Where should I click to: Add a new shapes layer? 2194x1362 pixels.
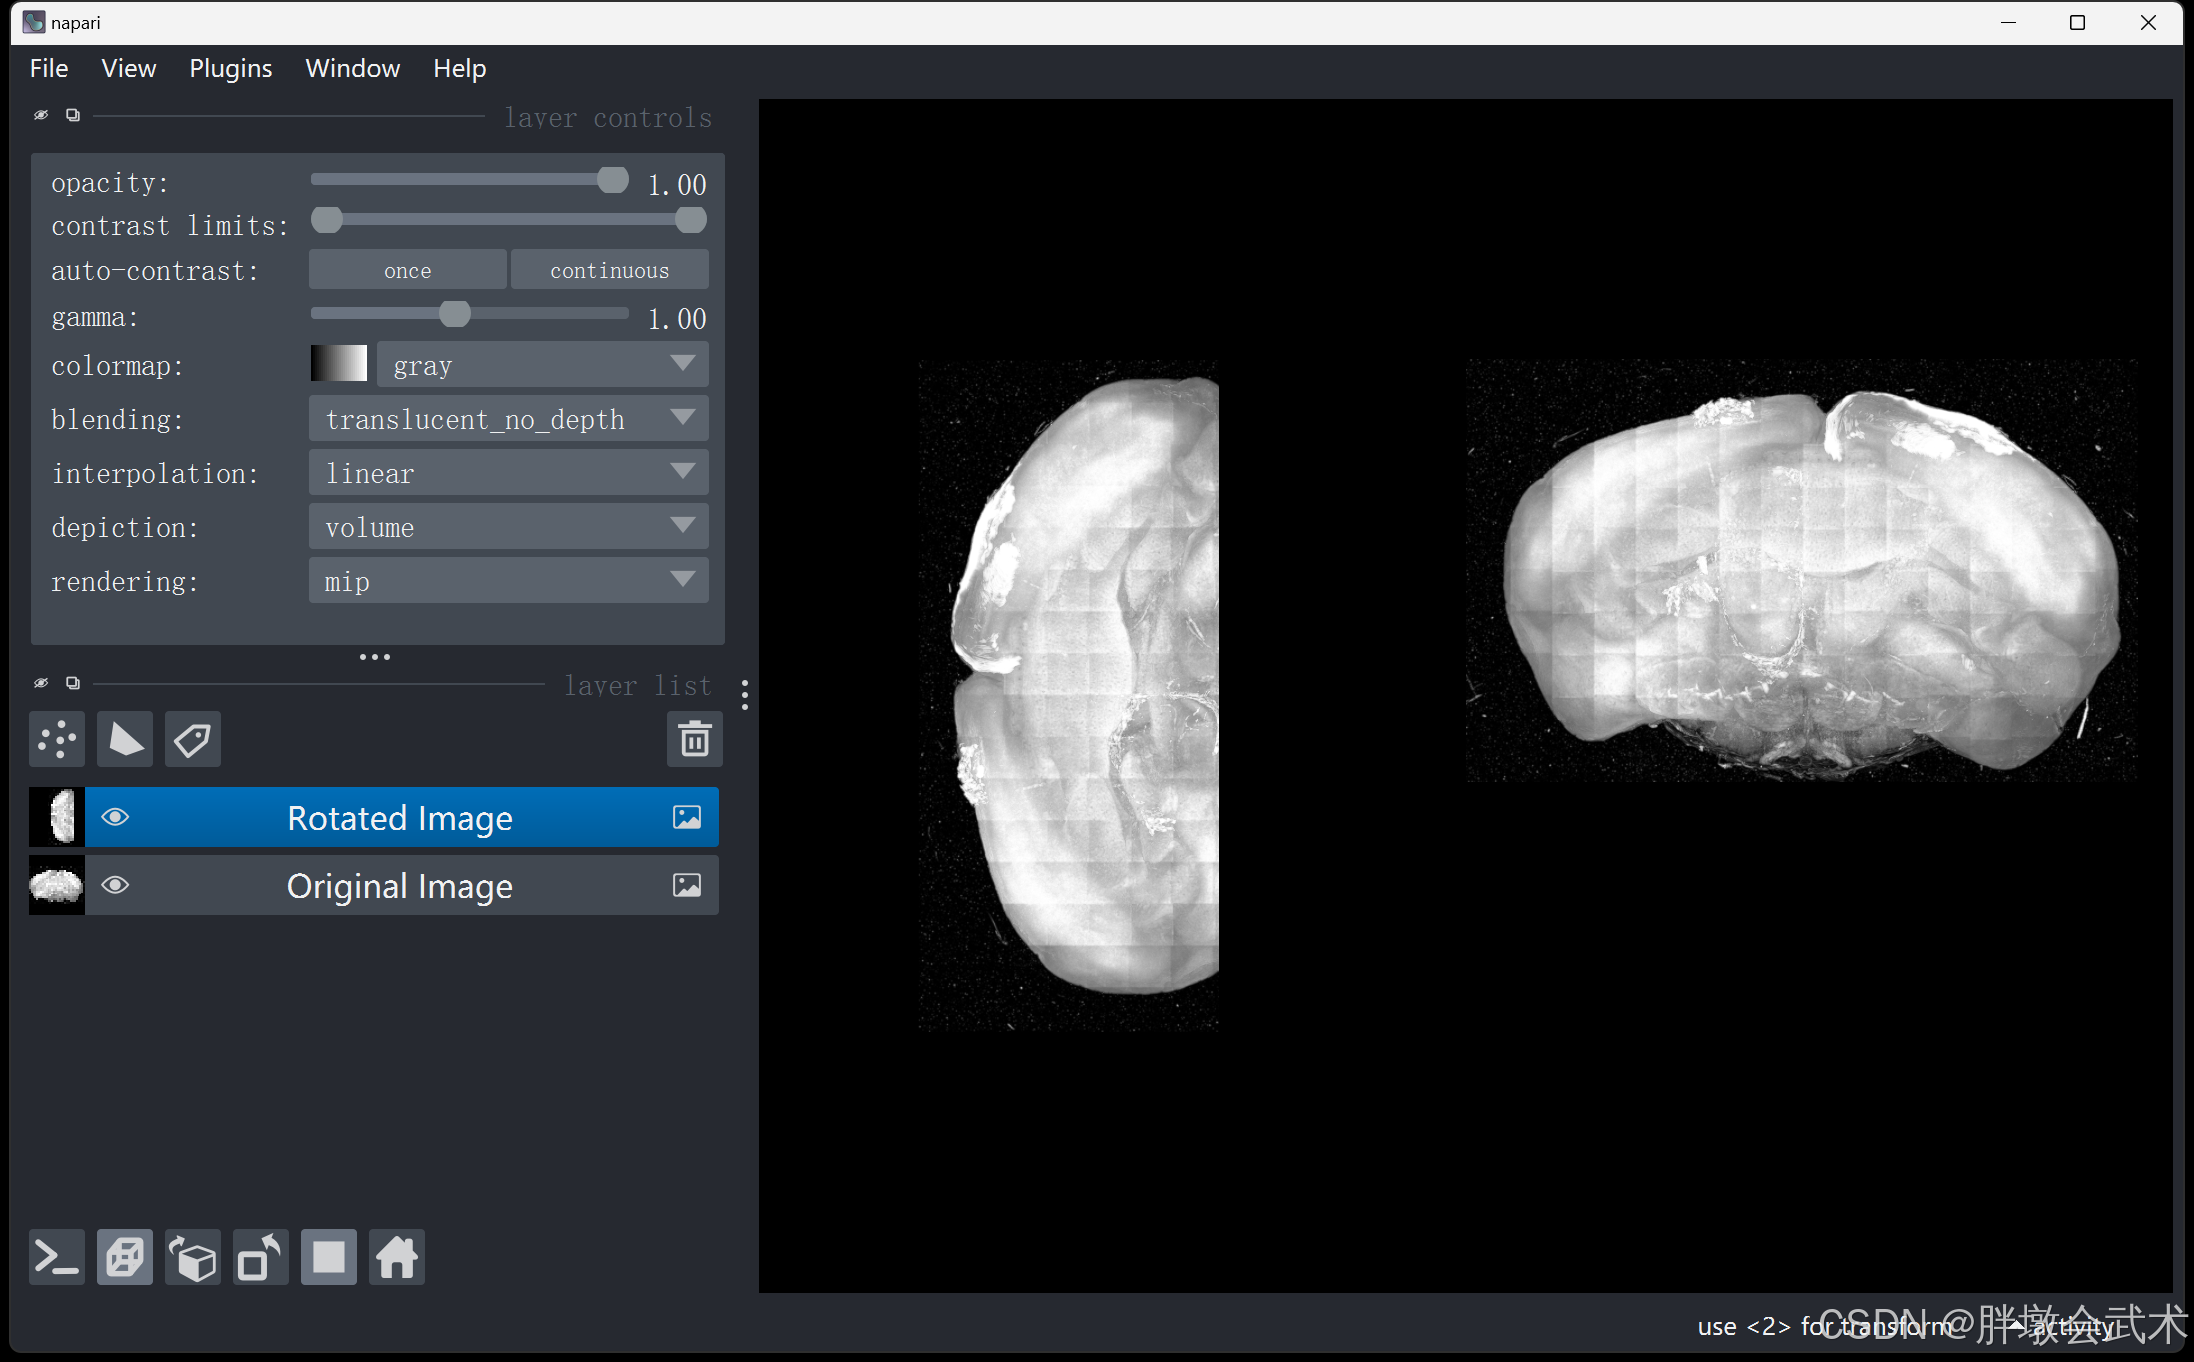125,740
